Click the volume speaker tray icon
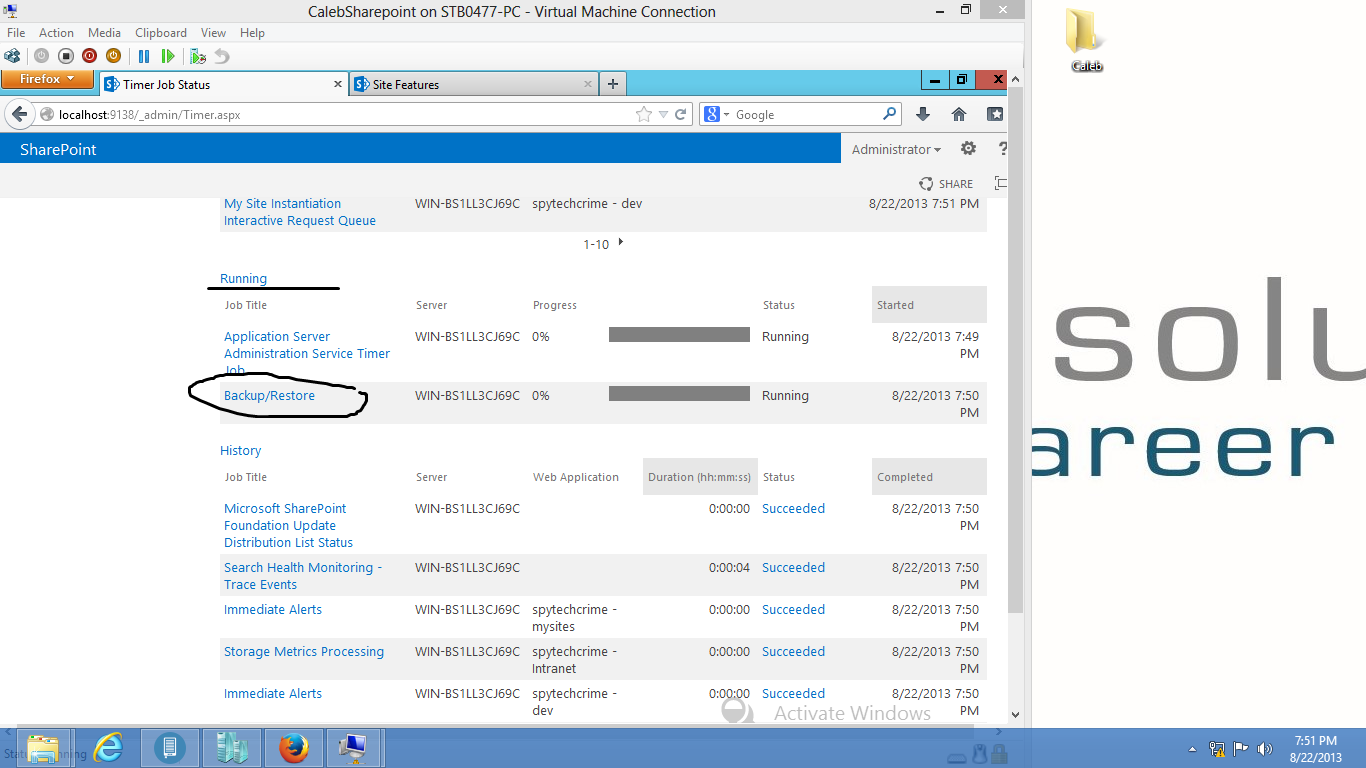The image size is (1366, 768). coord(1265,749)
